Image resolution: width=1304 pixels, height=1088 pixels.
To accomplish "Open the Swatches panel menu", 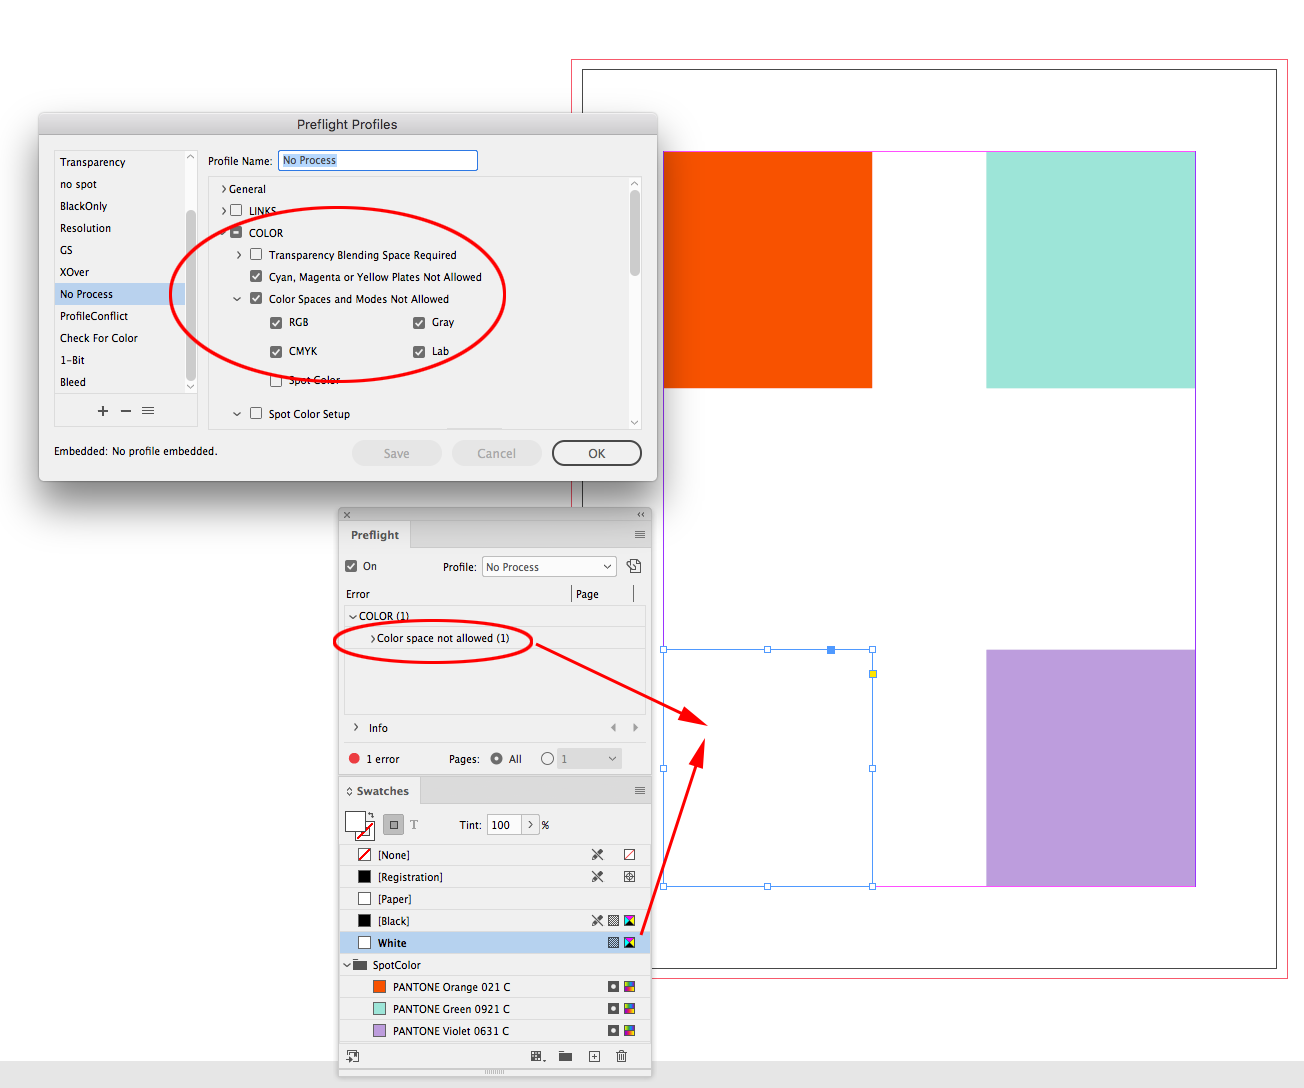I will [x=639, y=790].
